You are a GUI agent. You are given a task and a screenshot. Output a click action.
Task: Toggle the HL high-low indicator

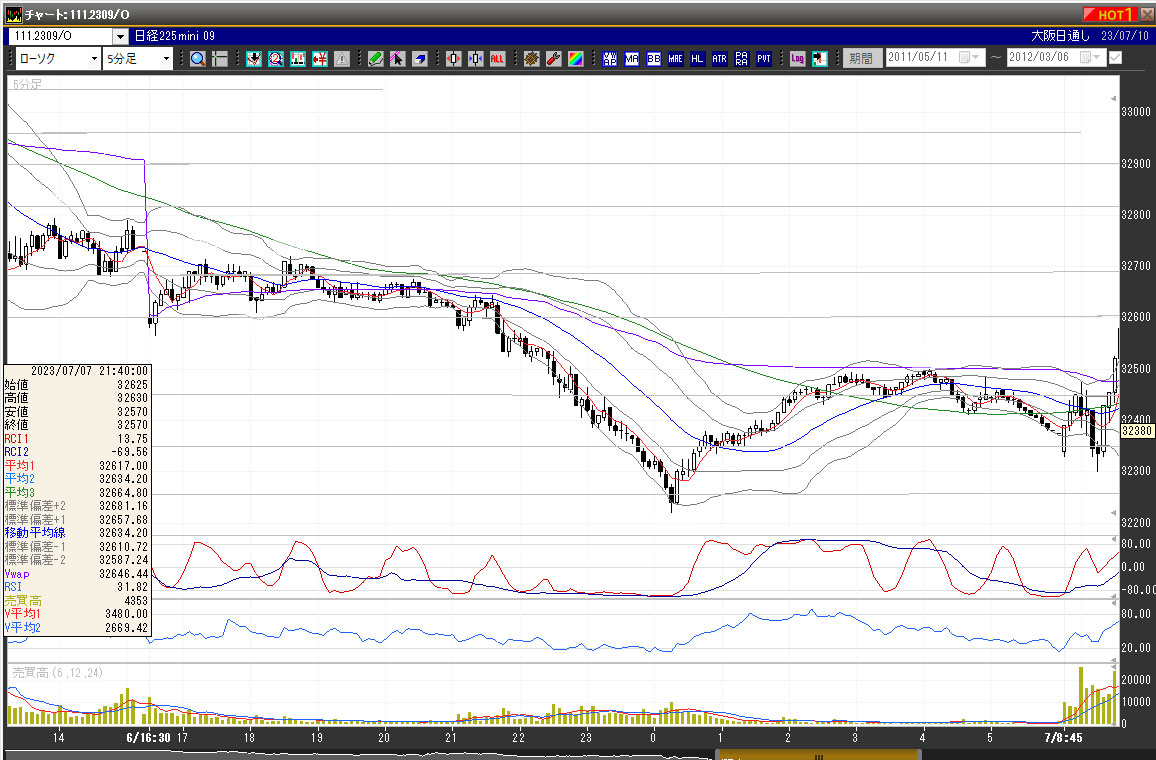click(697, 59)
